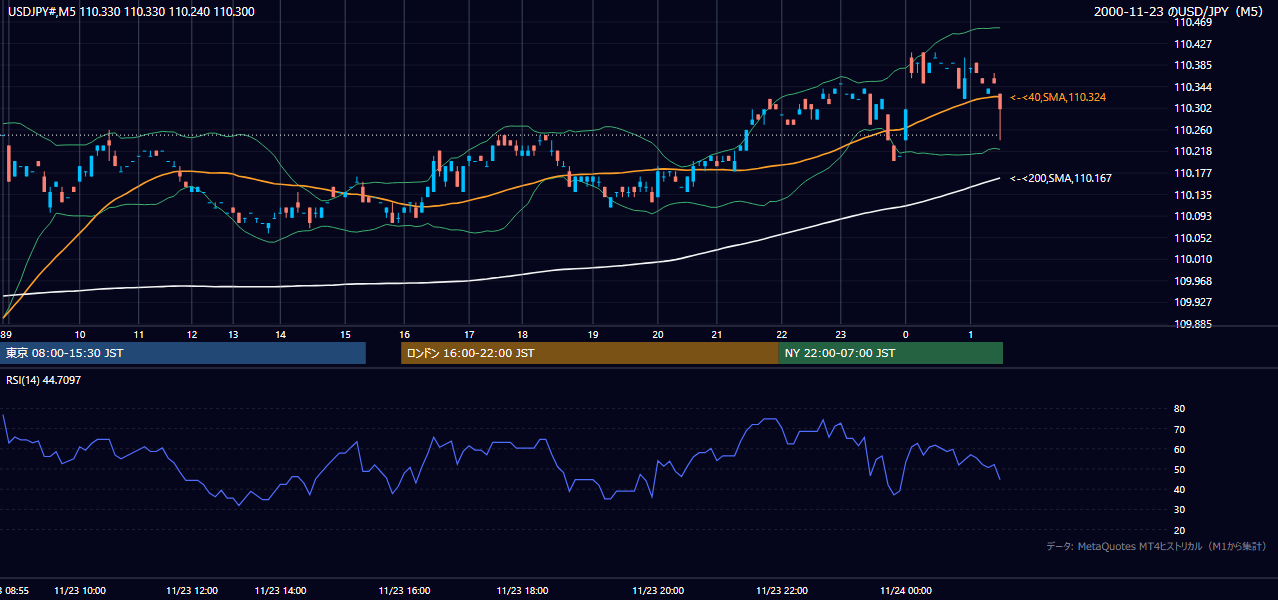Viewport: 1278px width, 600px height.
Task: Click the MetaQuotes MT4 data source note
Action: (x=1156, y=546)
